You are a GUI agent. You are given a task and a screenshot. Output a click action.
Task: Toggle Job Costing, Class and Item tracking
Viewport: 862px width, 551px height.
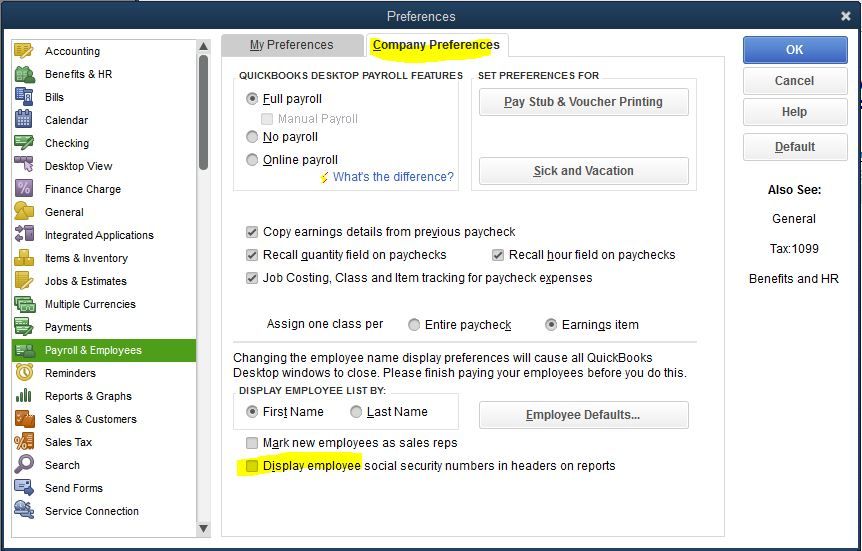252,278
